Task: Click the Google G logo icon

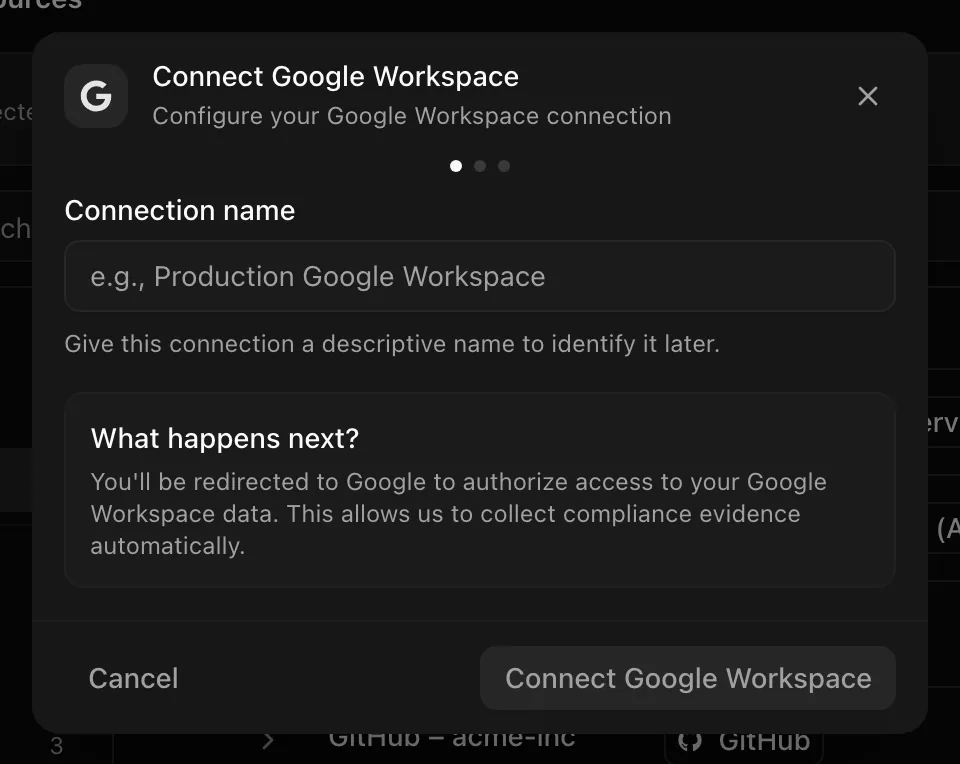Action: (x=96, y=96)
